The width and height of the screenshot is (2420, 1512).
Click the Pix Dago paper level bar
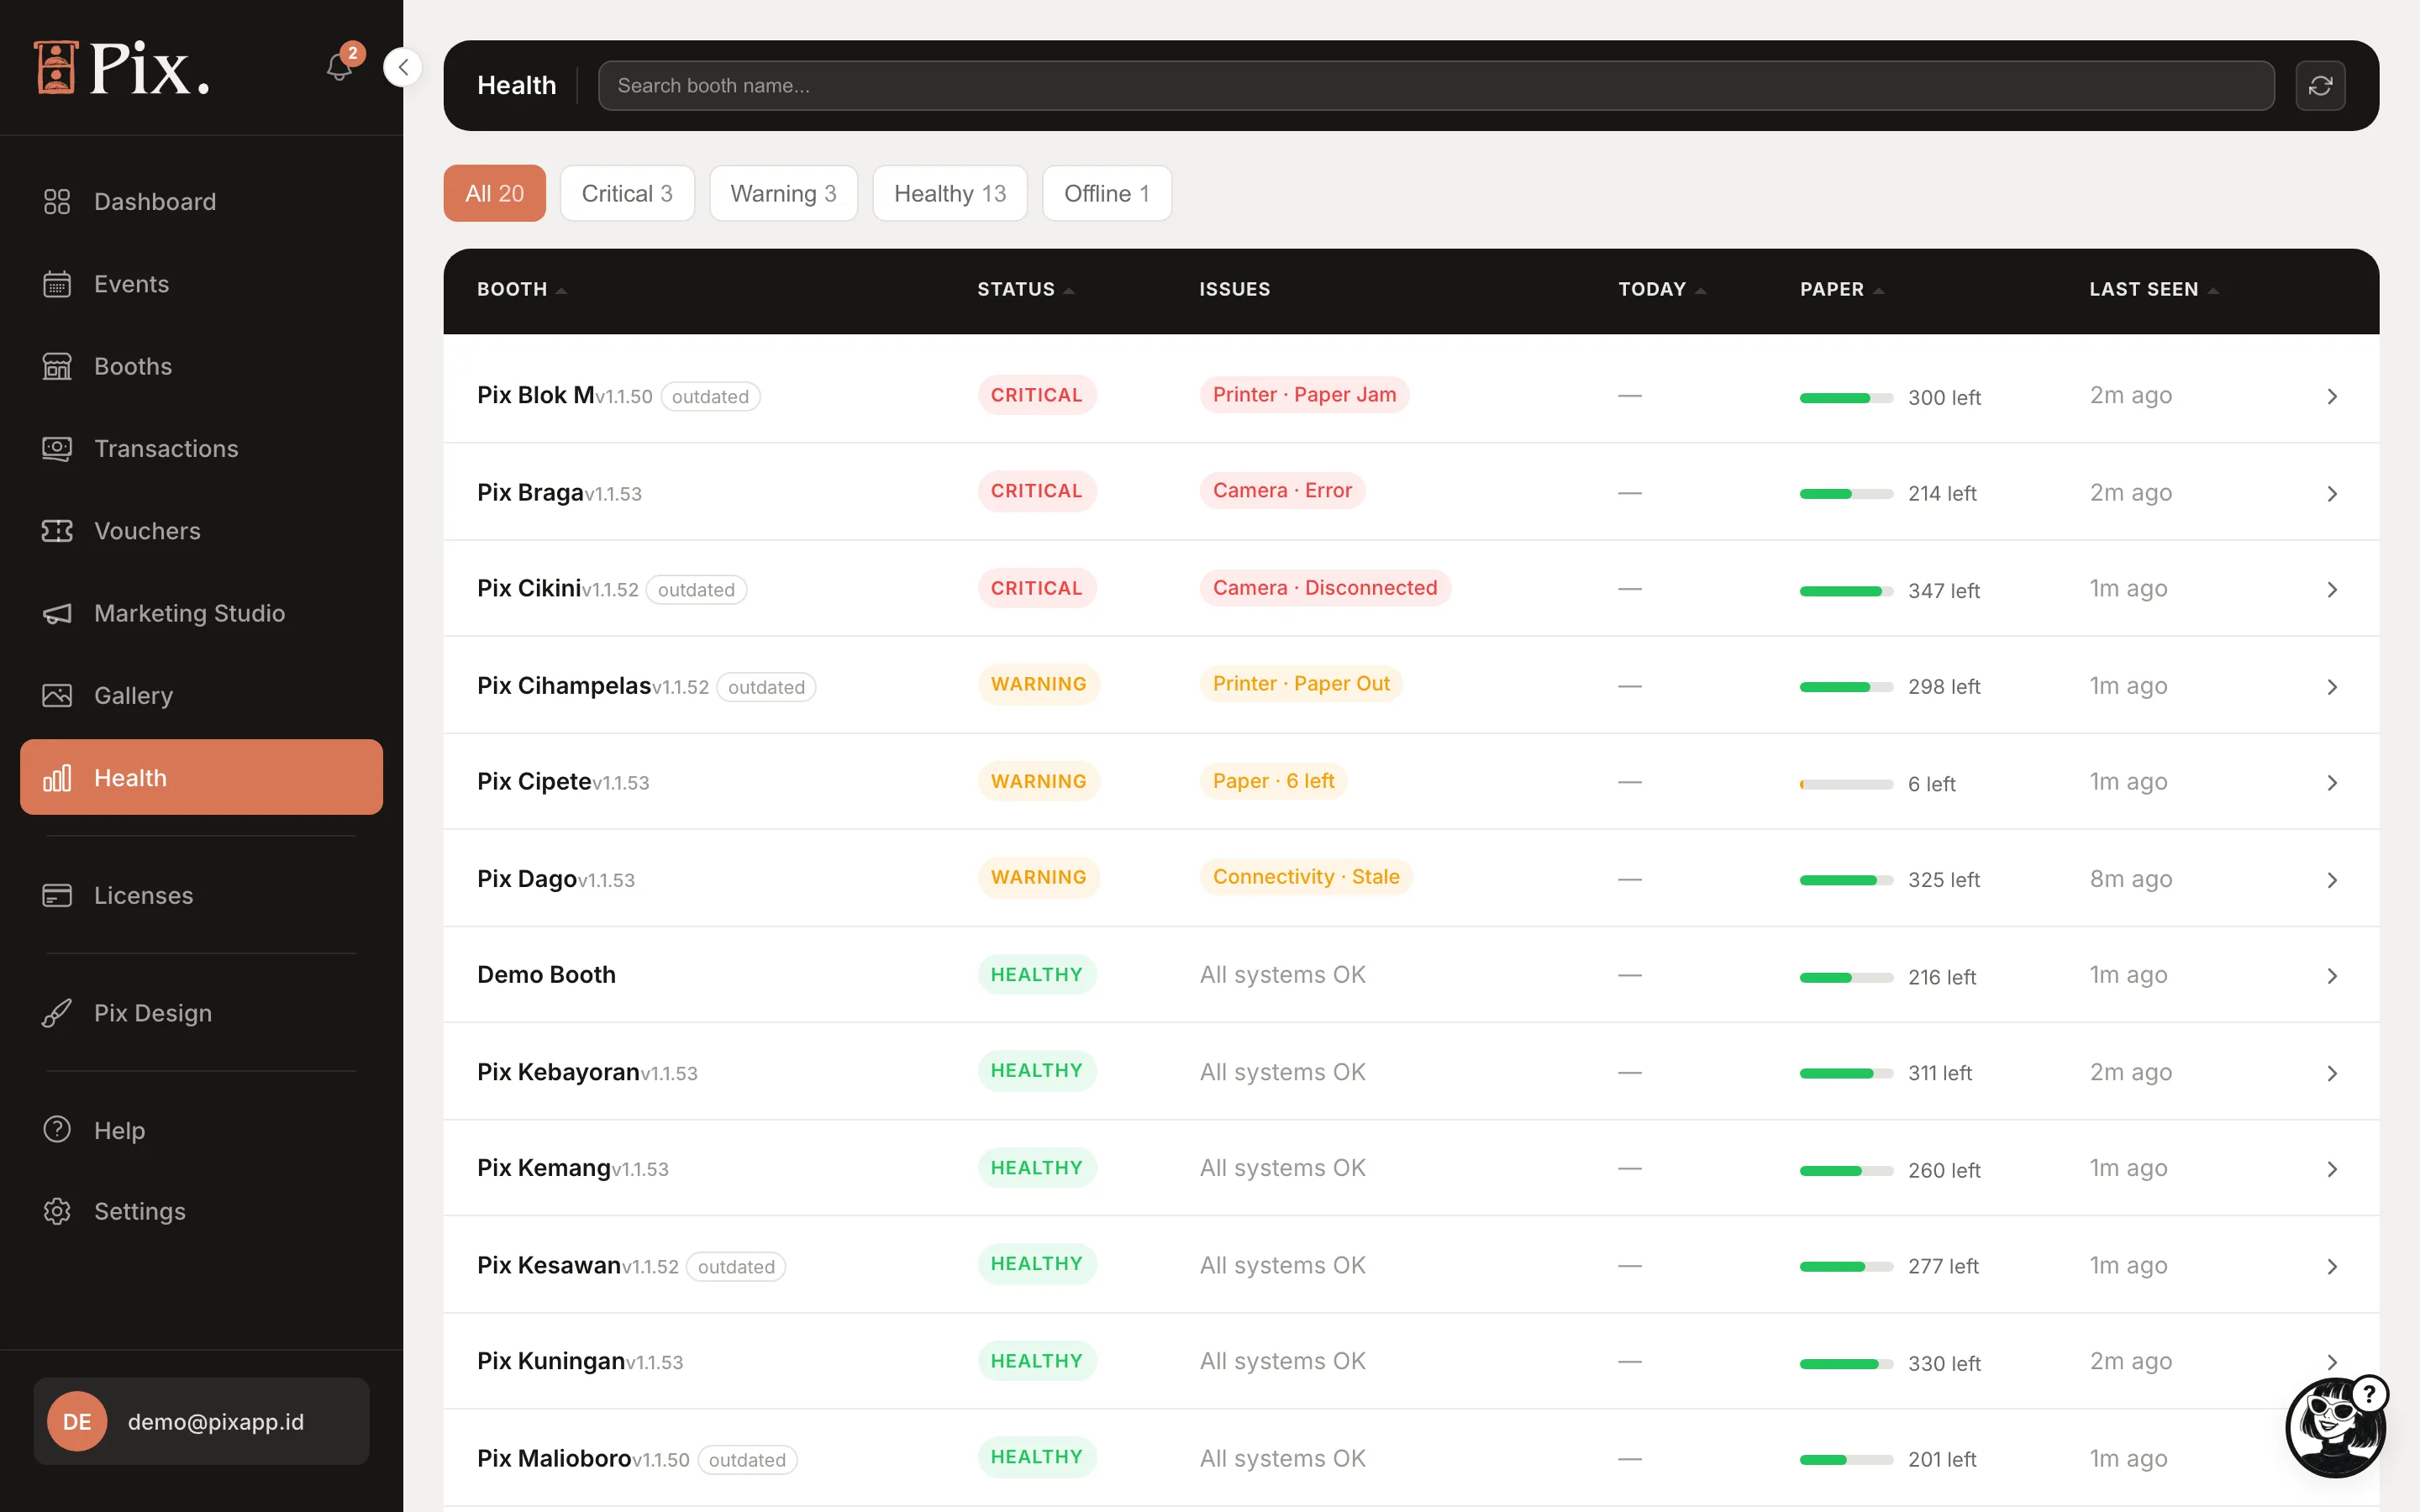1846,880
